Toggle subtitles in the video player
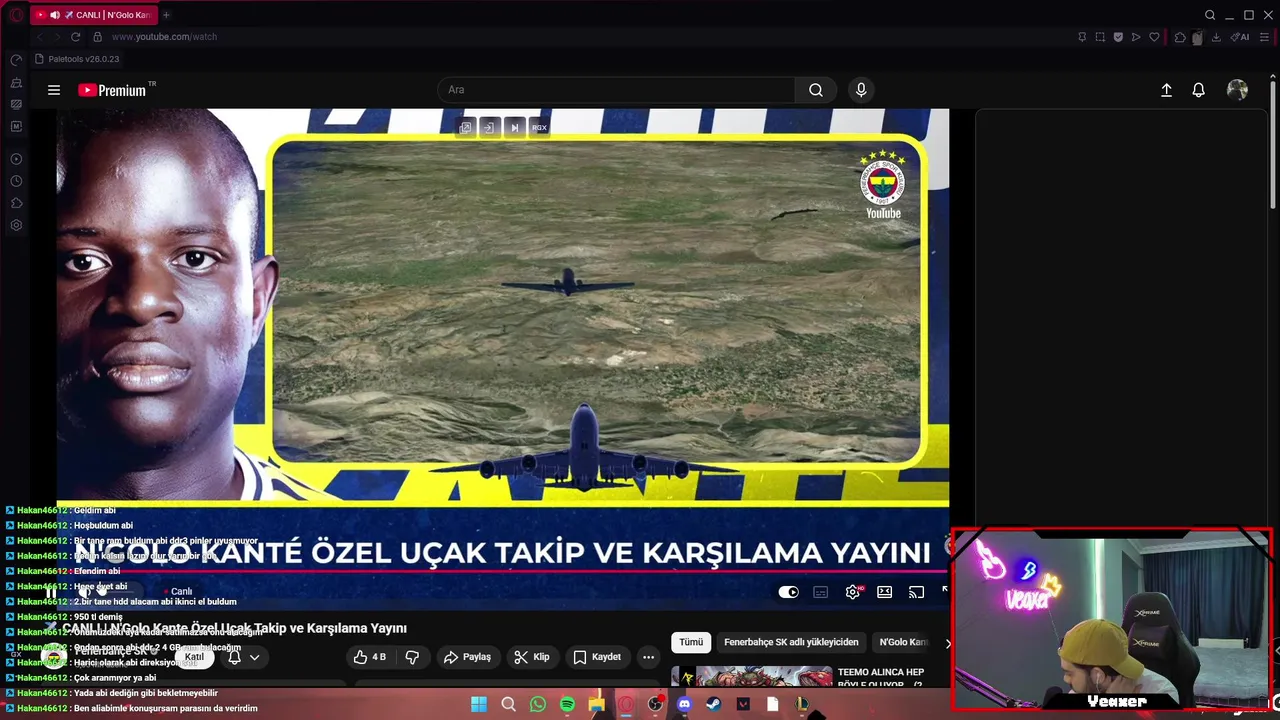 pos(821,592)
